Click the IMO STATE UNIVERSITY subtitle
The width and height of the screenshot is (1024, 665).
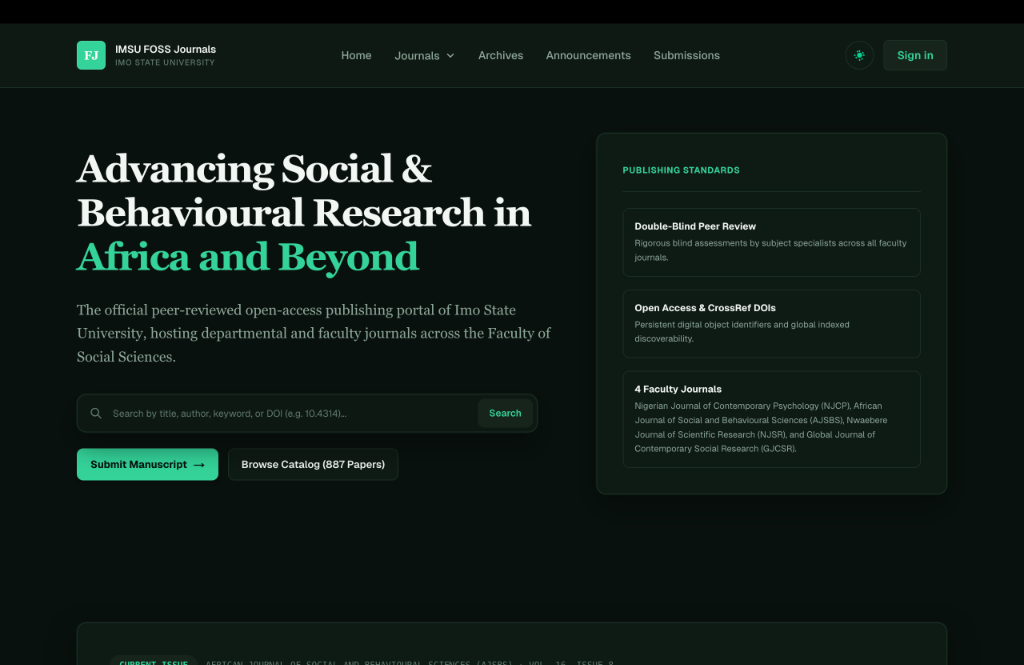pos(165,63)
